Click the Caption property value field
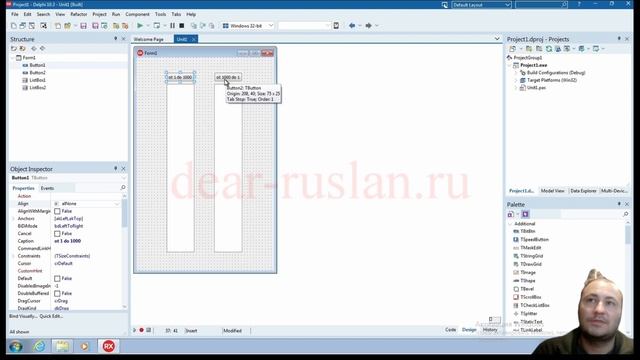Image resolution: width=640 pixels, height=360 pixels. coord(87,241)
